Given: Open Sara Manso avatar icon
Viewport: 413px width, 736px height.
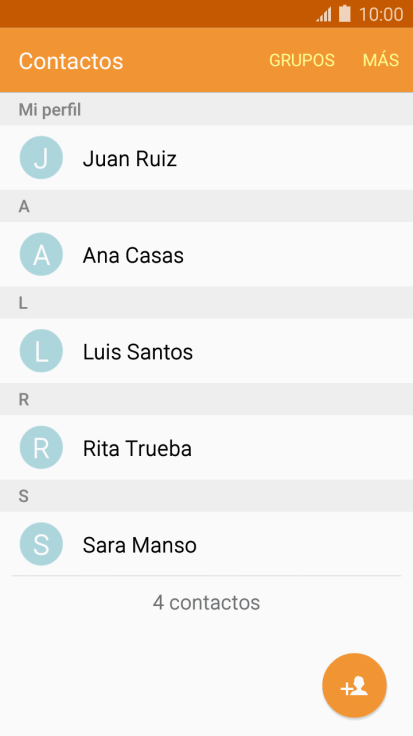Looking at the screenshot, I should coord(41,544).
